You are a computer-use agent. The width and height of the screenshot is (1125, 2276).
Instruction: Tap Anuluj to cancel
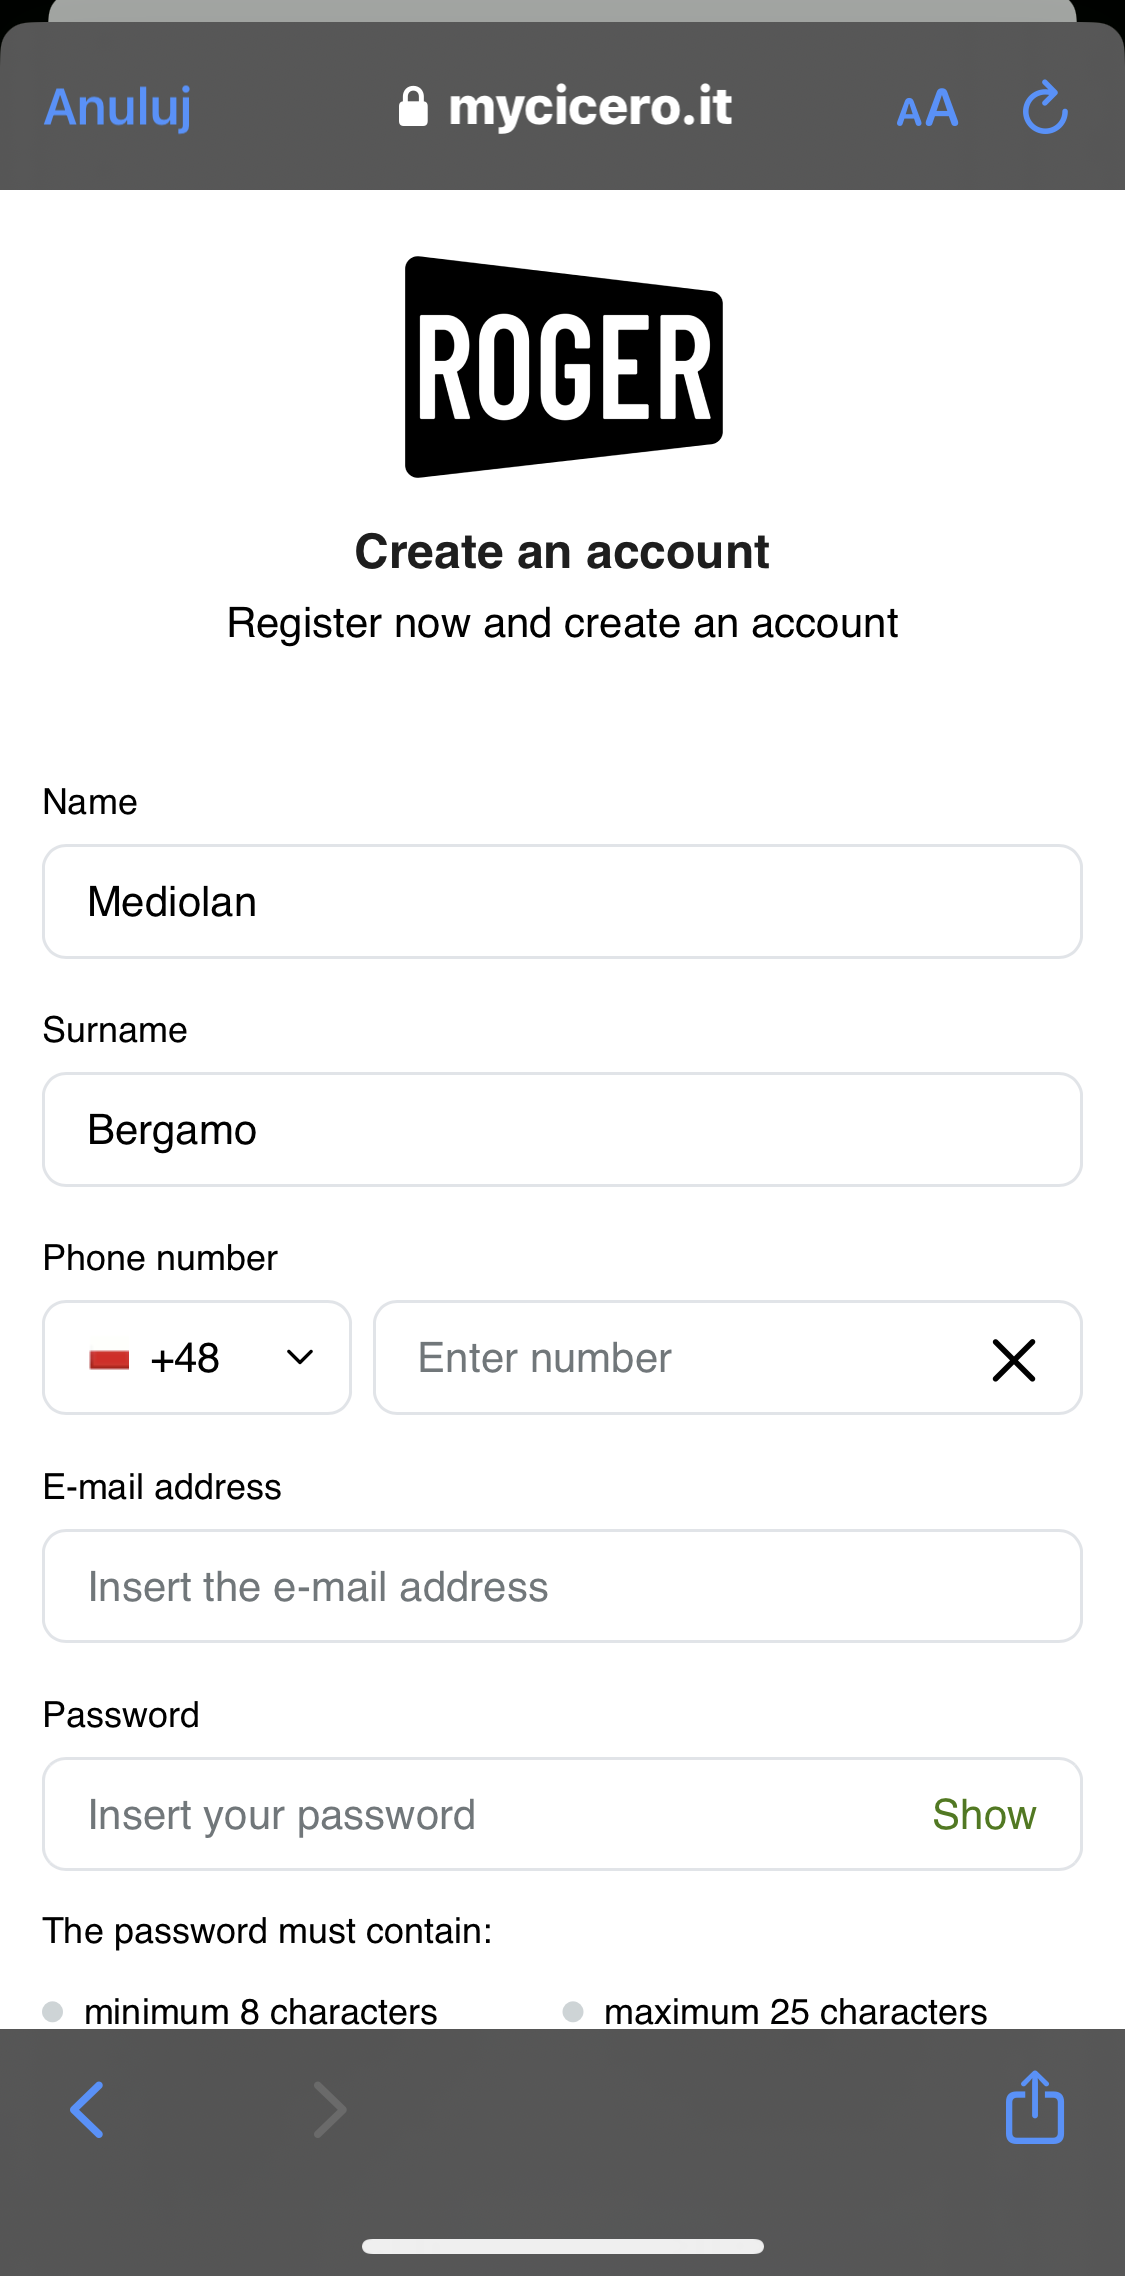pos(118,107)
